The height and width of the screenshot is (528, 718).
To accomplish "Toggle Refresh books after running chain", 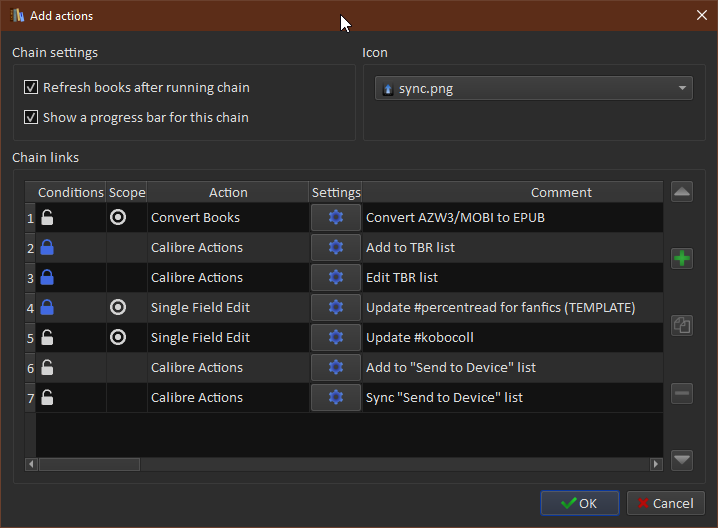I will [x=31, y=88].
